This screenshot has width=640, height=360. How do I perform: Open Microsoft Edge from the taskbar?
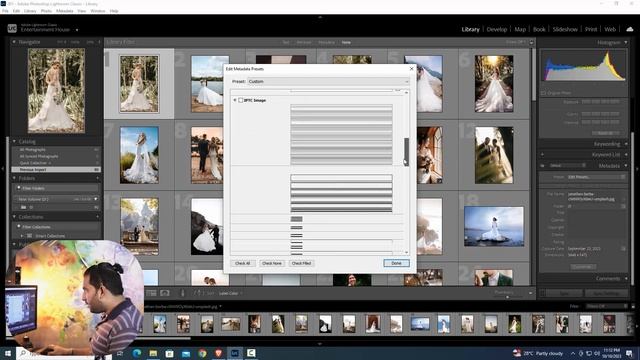coord(137,353)
